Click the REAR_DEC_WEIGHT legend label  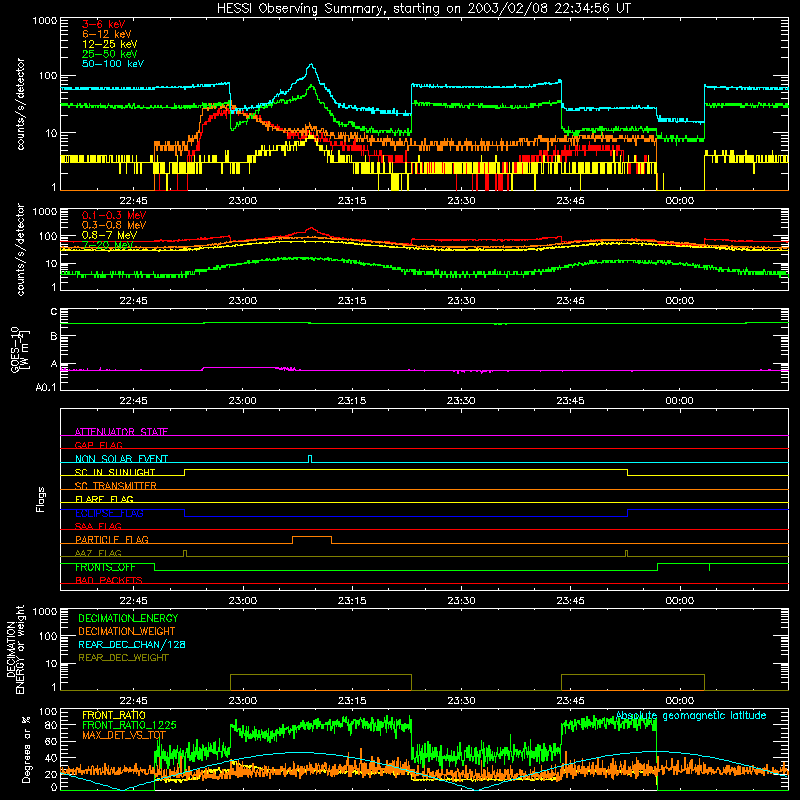click(123, 658)
